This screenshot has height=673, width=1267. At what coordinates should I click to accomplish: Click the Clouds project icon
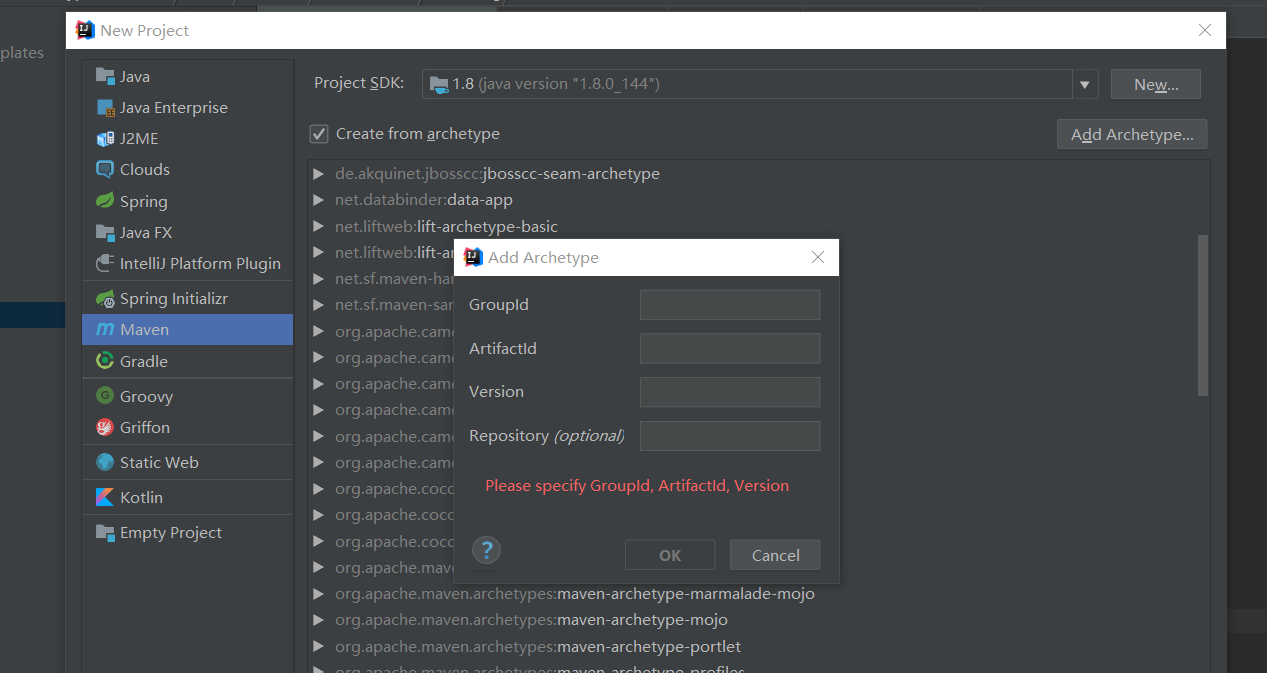105,169
